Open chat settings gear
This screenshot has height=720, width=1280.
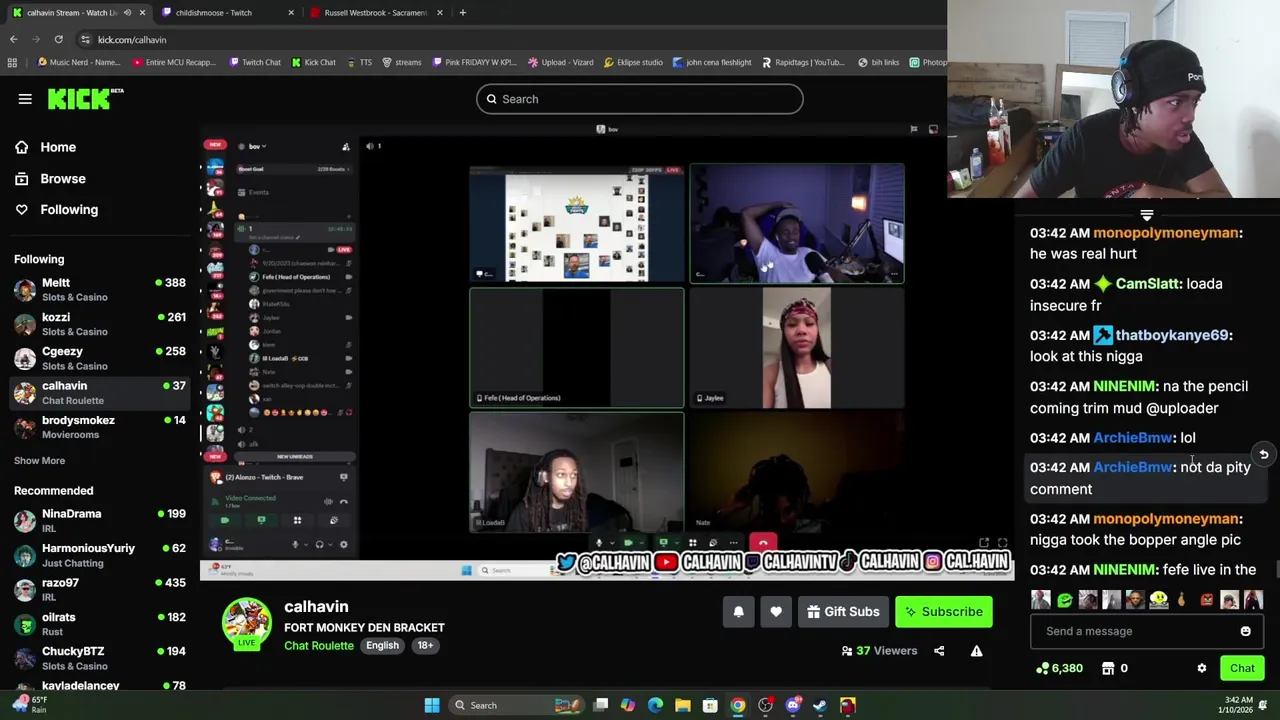(x=1202, y=668)
